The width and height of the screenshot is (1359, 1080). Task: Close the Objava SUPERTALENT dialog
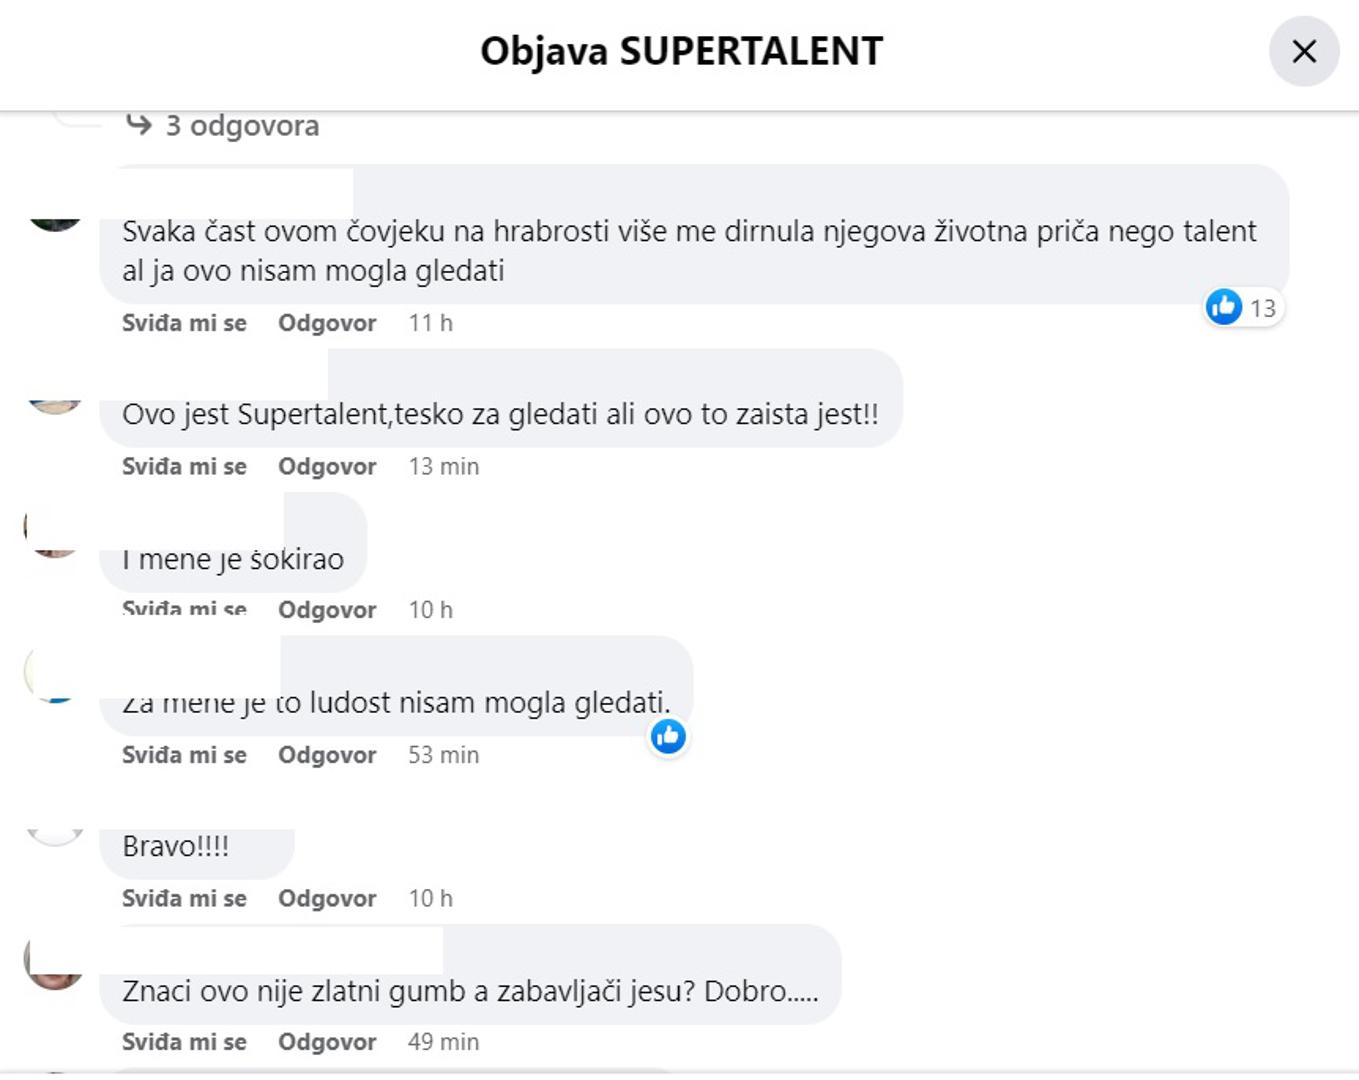[x=1303, y=52]
